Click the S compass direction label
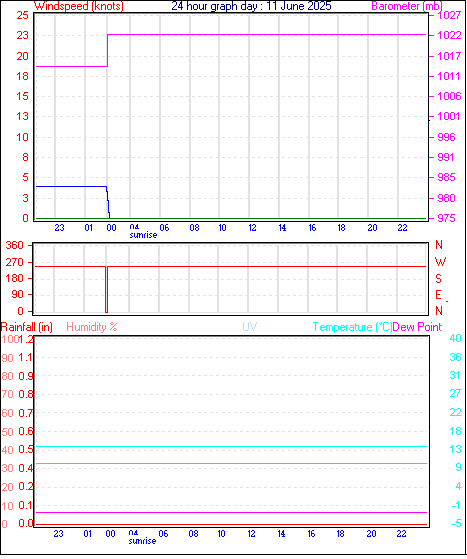 click(438, 279)
